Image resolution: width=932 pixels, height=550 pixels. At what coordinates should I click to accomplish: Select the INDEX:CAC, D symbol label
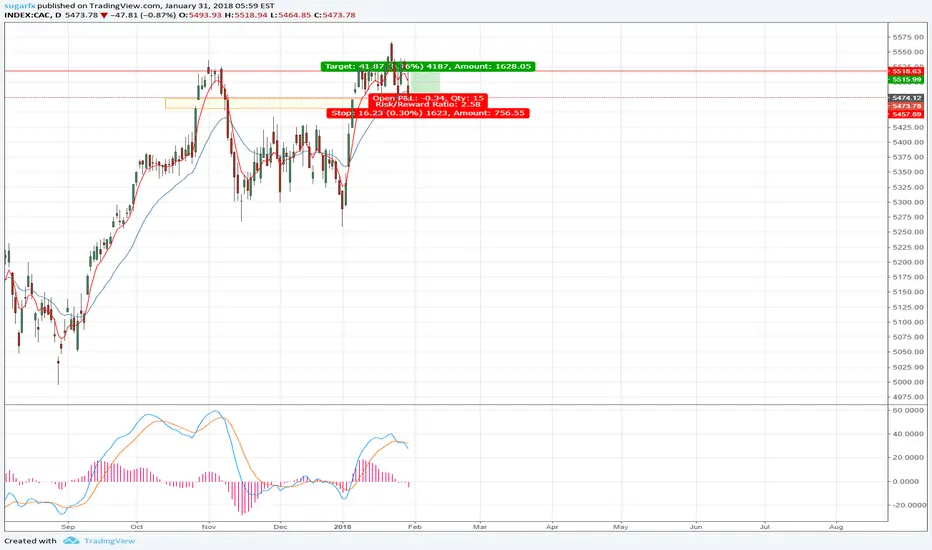33,15
